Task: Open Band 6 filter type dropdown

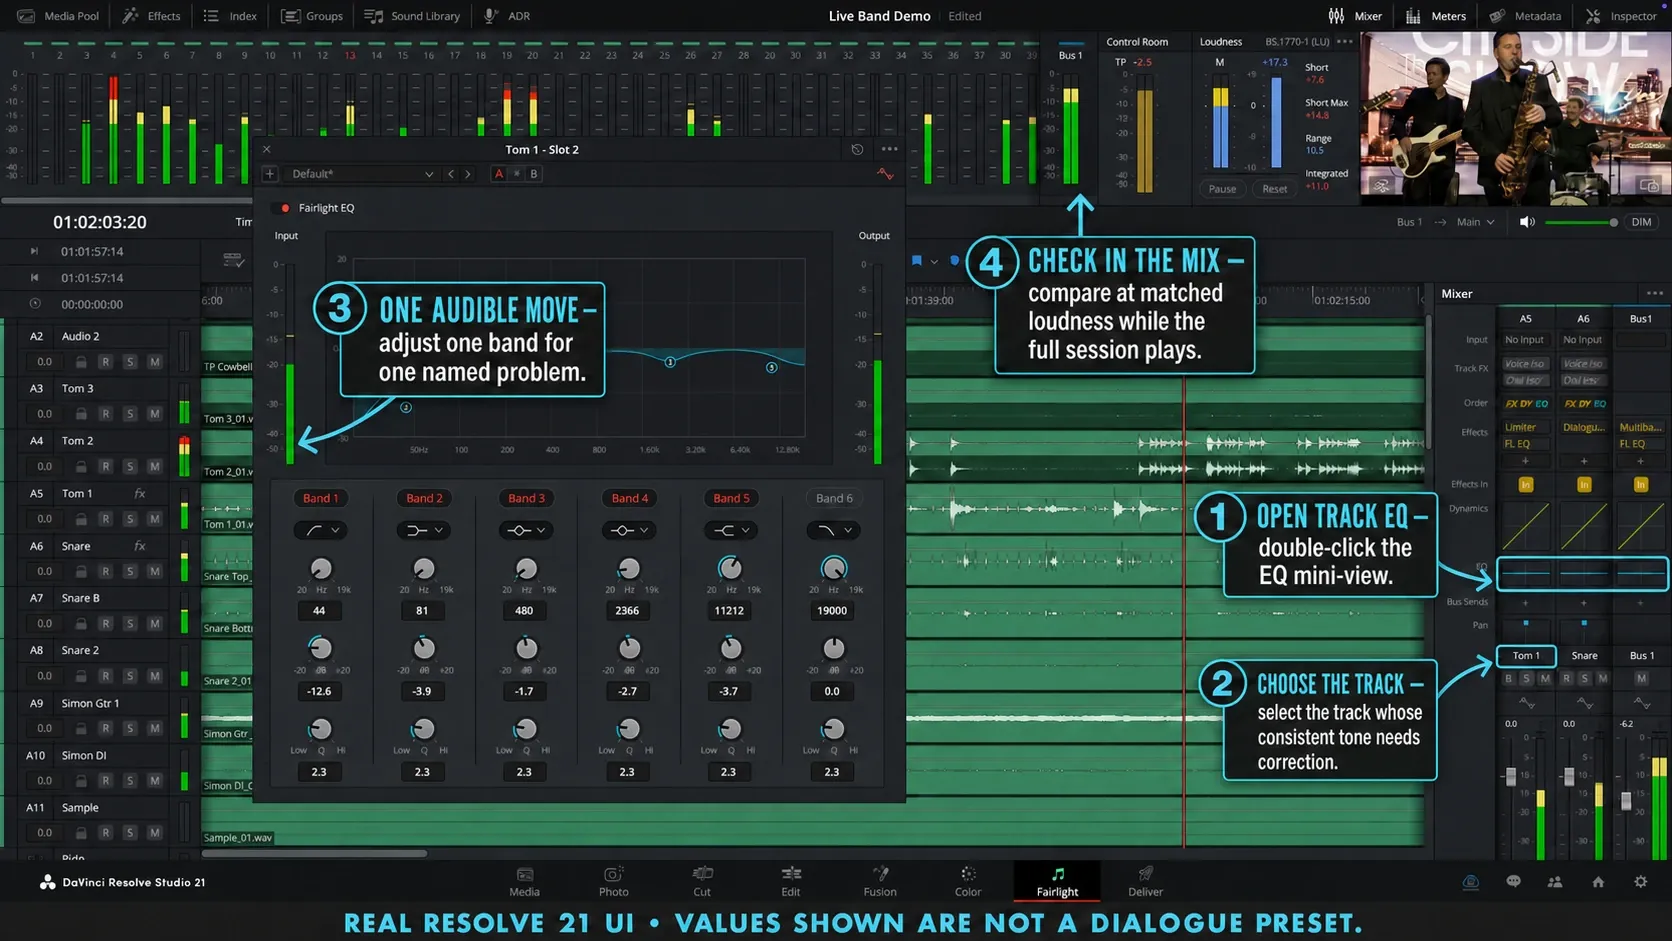Action: click(835, 530)
